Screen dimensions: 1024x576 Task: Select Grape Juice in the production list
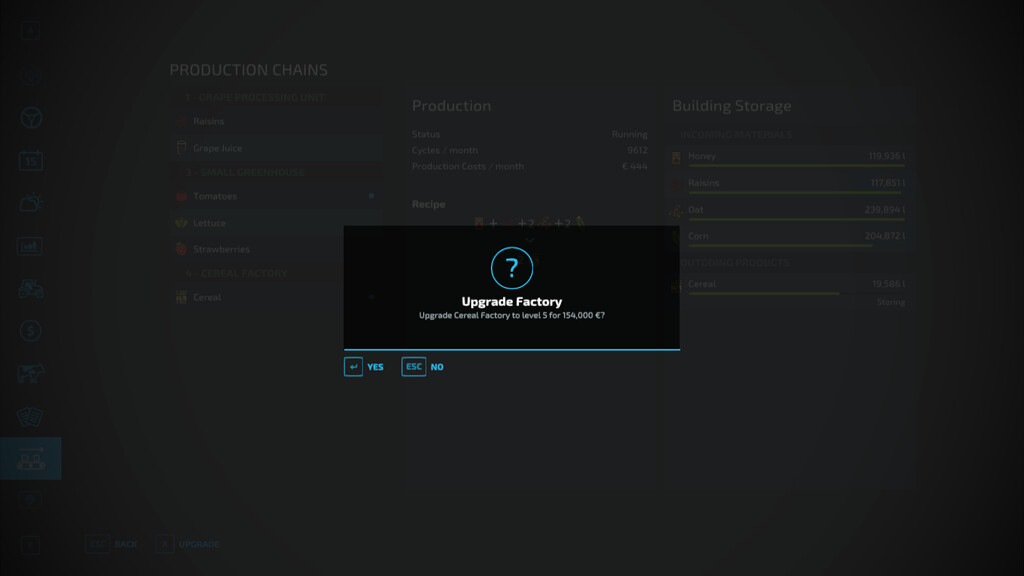(217, 148)
